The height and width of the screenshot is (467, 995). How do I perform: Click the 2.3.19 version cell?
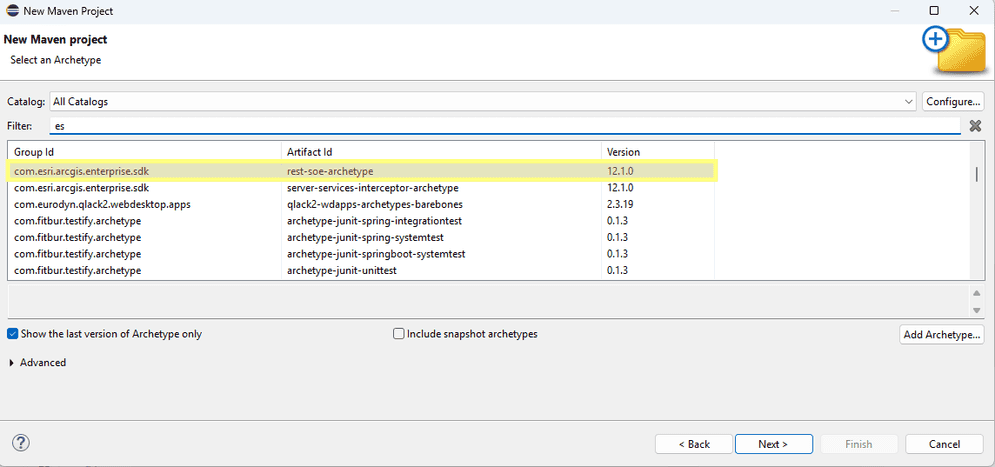(x=620, y=204)
